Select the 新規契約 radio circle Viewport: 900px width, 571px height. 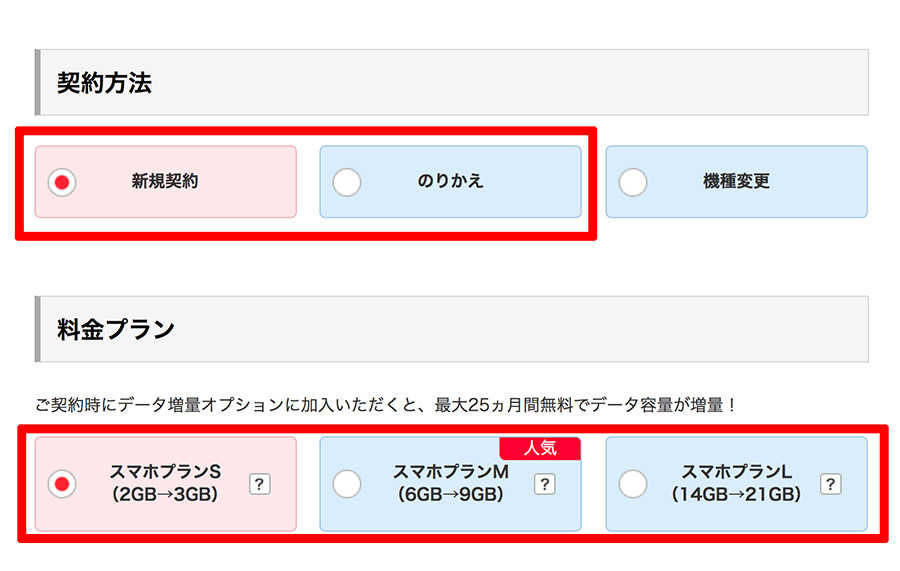[62, 182]
